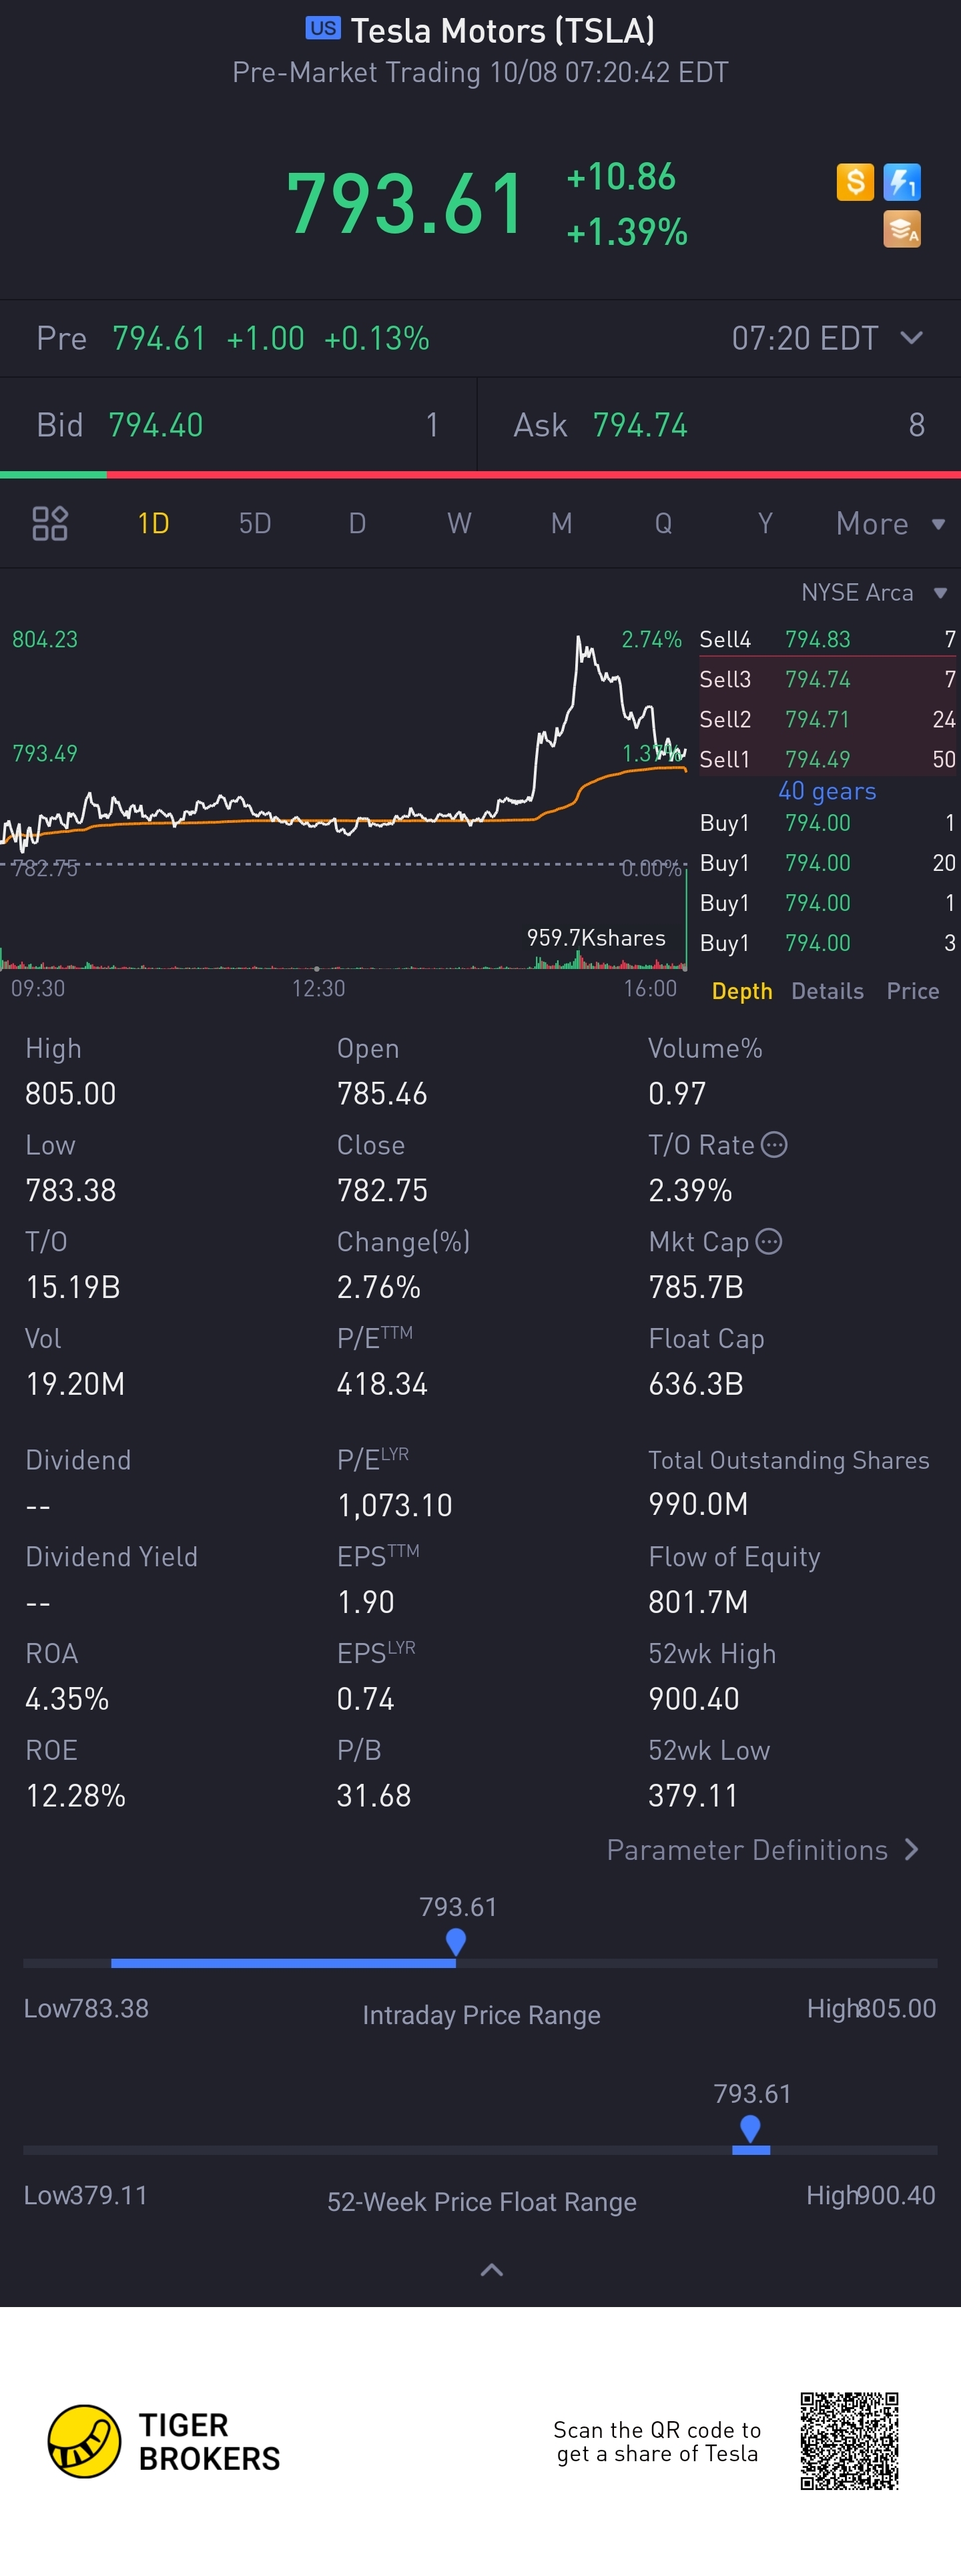
Task: Tap the Tesla share QR code
Action: pos(849,2441)
